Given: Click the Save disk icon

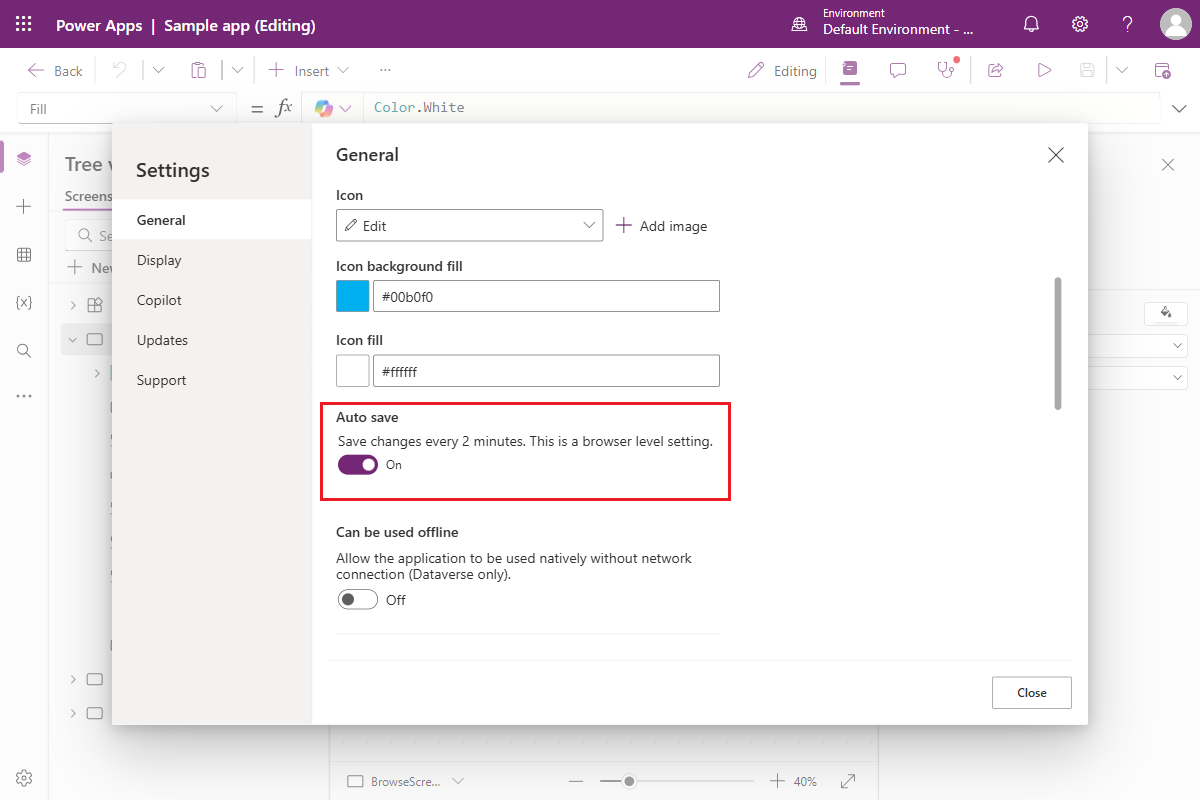Looking at the screenshot, I should click(x=1087, y=70).
